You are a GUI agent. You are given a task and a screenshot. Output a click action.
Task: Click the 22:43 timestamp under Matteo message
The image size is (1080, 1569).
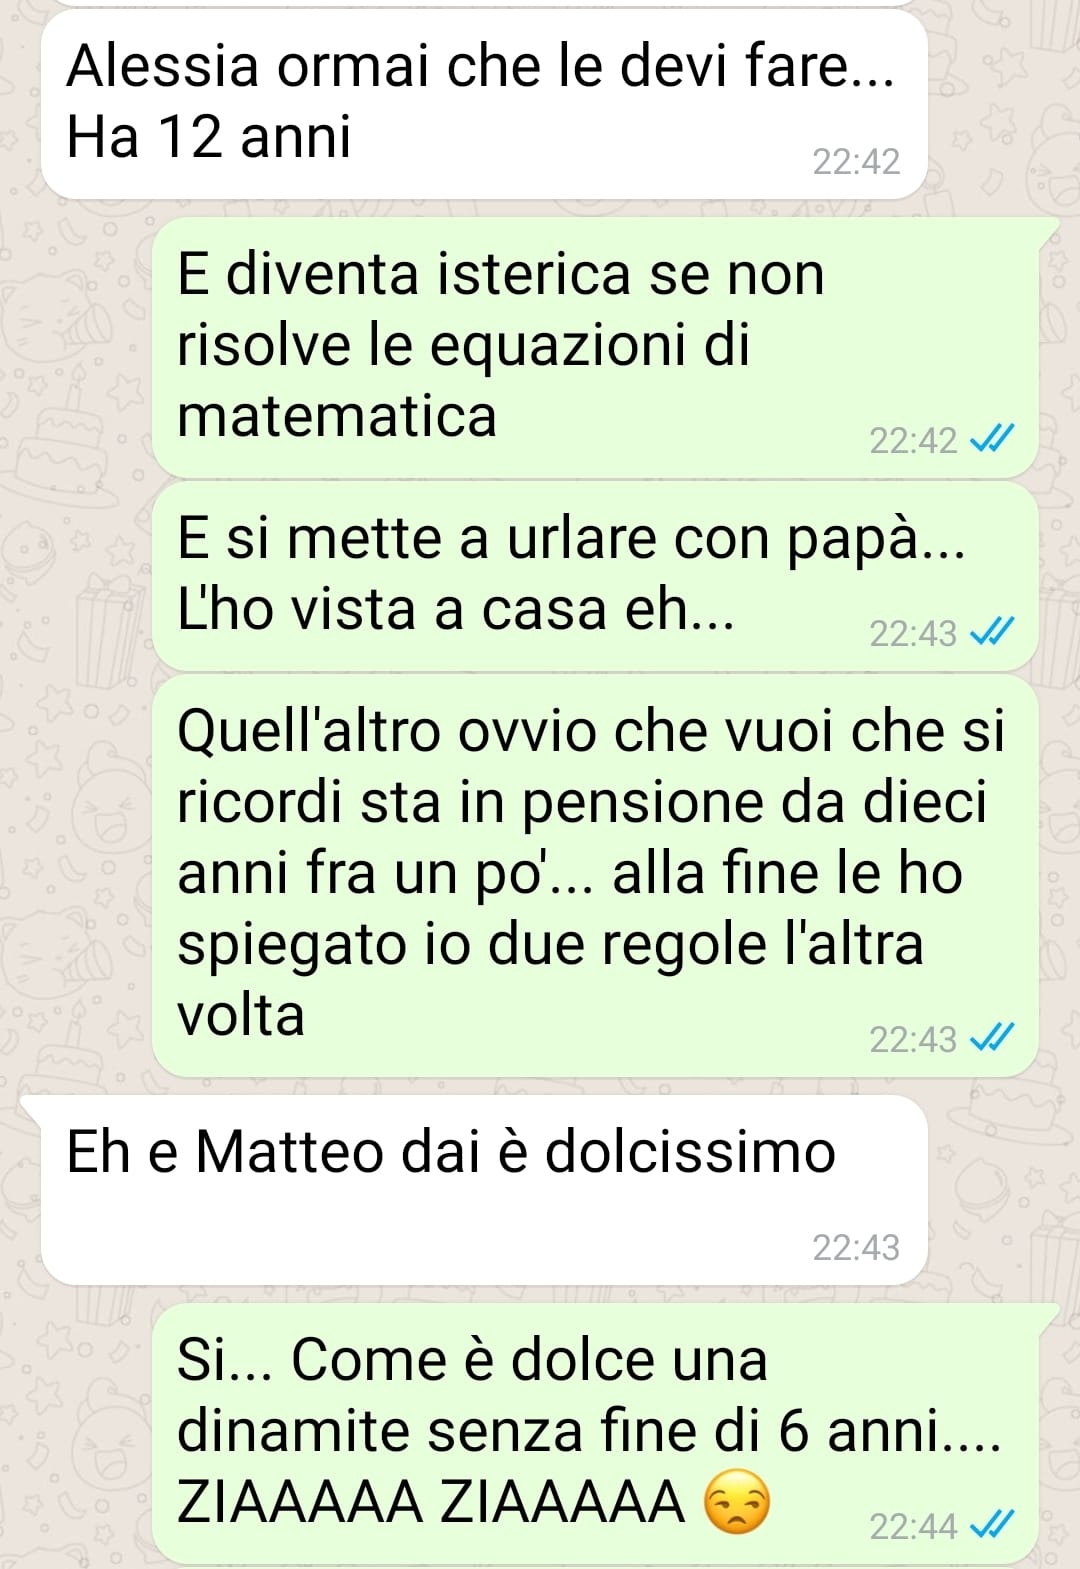[x=856, y=1247]
